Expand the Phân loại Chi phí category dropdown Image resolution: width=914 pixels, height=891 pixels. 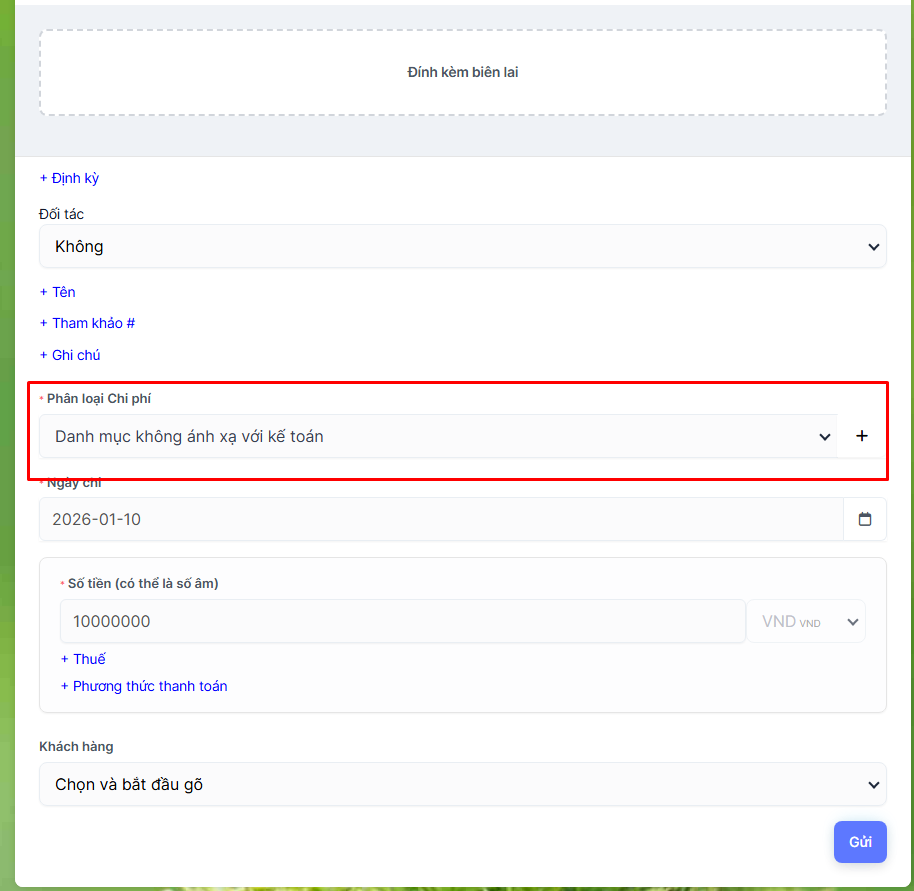(x=438, y=436)
